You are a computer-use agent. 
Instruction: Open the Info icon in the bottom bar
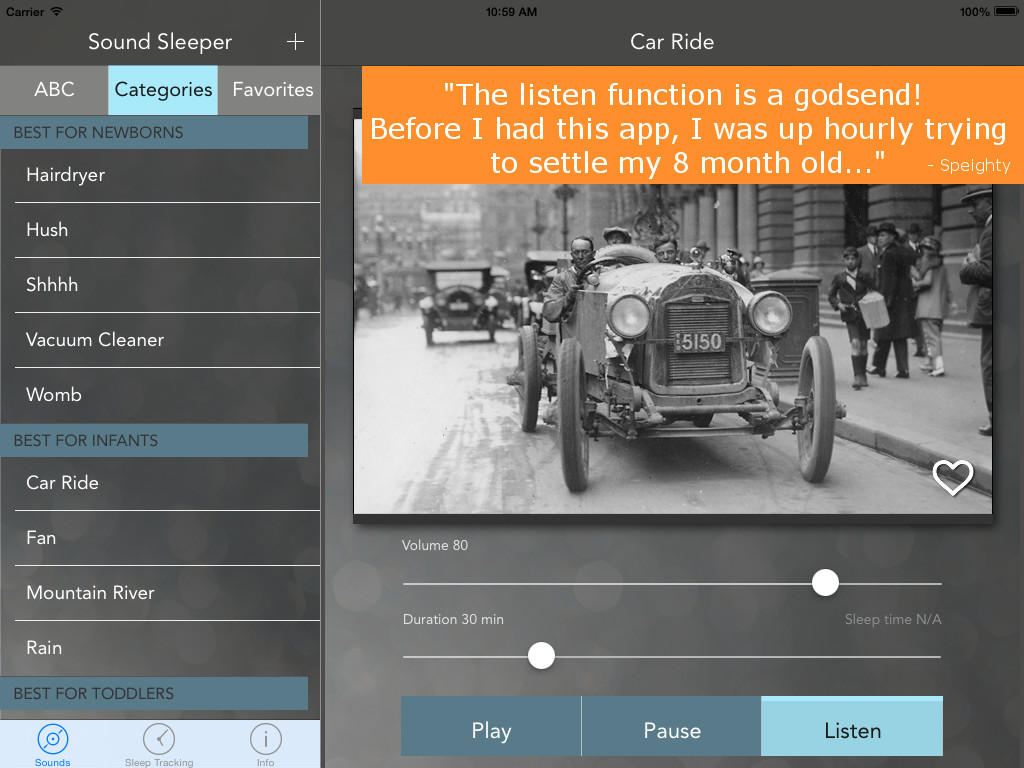(265, 739)
